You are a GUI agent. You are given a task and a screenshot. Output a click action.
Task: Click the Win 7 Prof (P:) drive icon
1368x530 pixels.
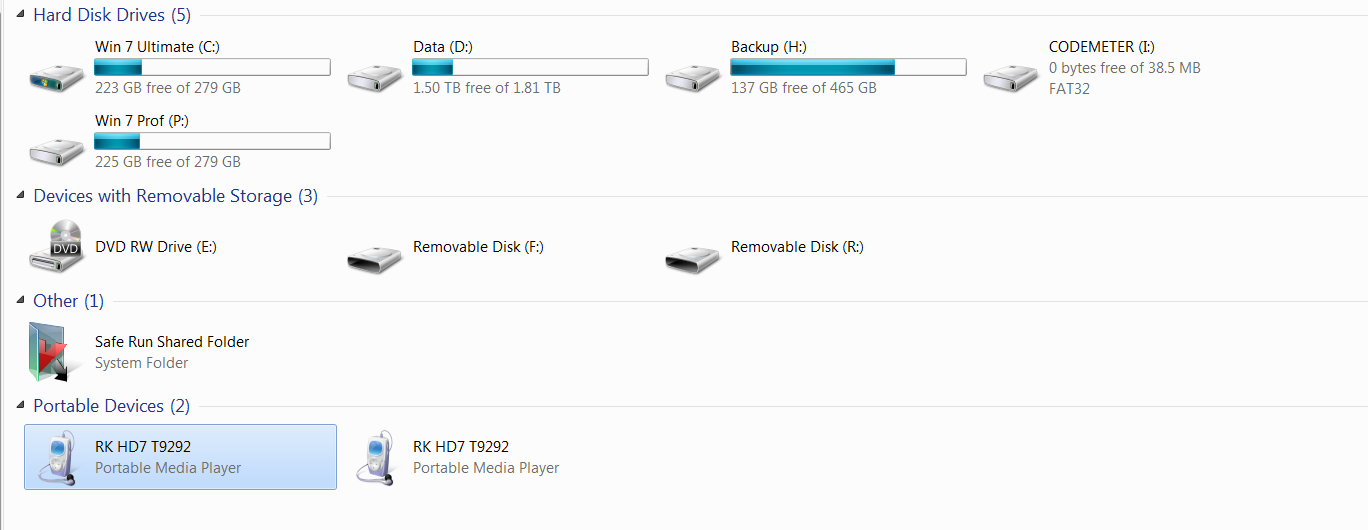[57, 150]
